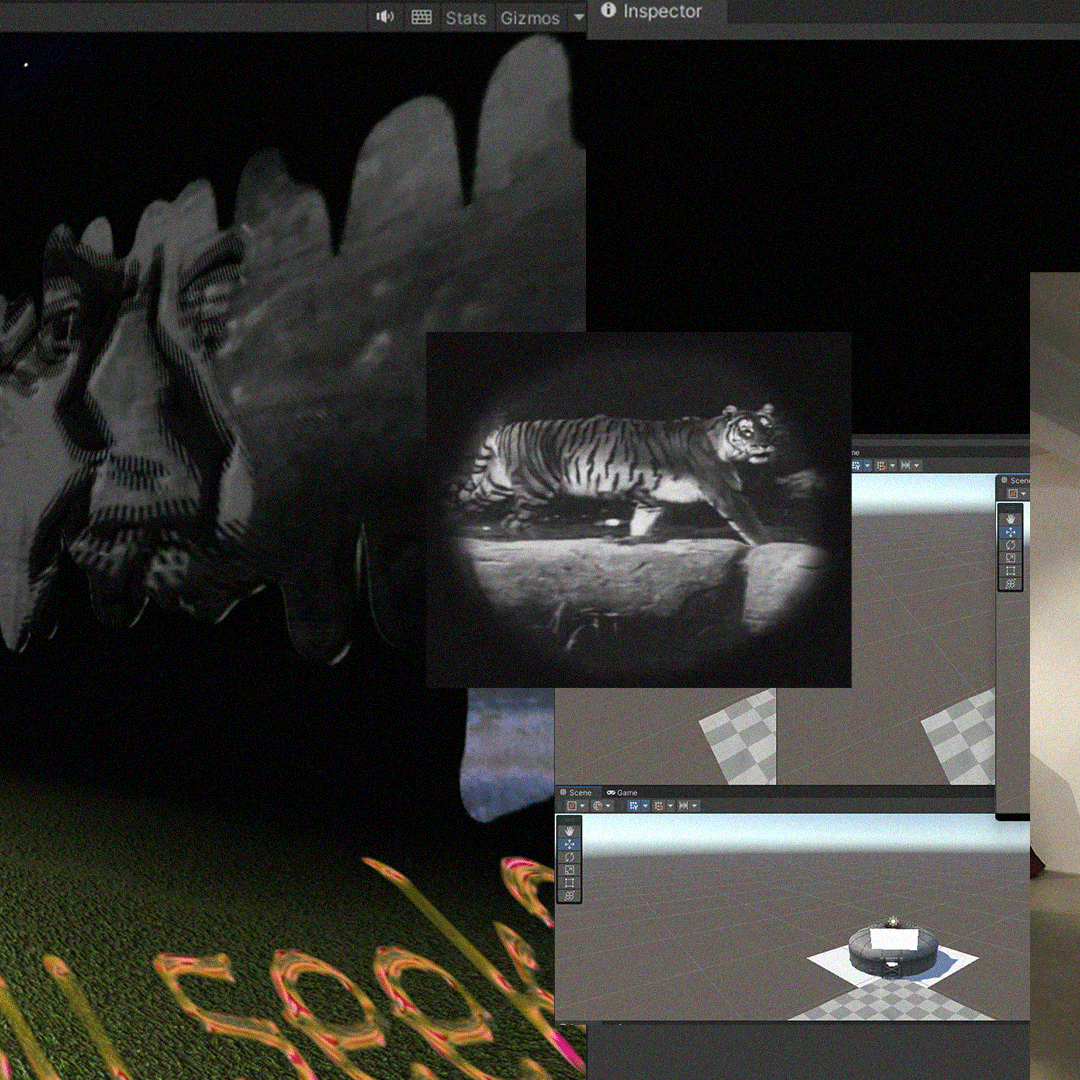
Task: Toggle grid snapping icon in lower Scene window
Action: click(x=659, y=806)
